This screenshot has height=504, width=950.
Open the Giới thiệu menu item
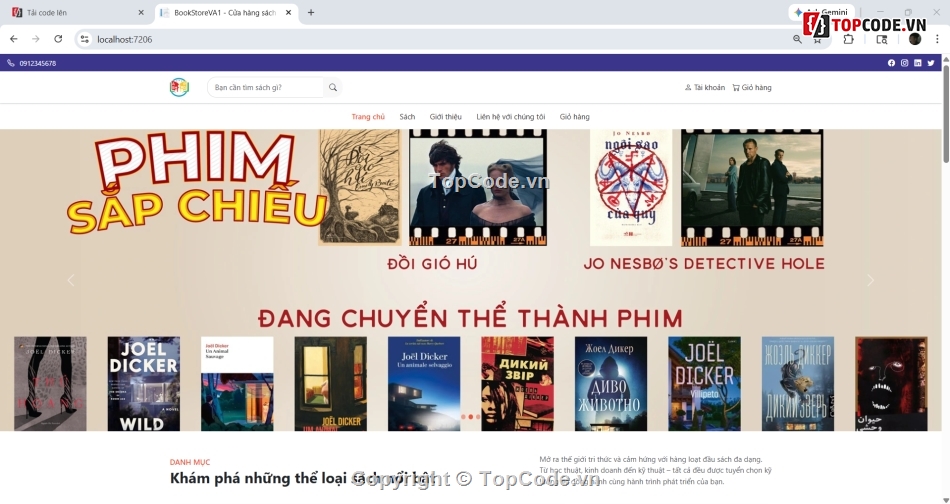[x=445, y=116]
